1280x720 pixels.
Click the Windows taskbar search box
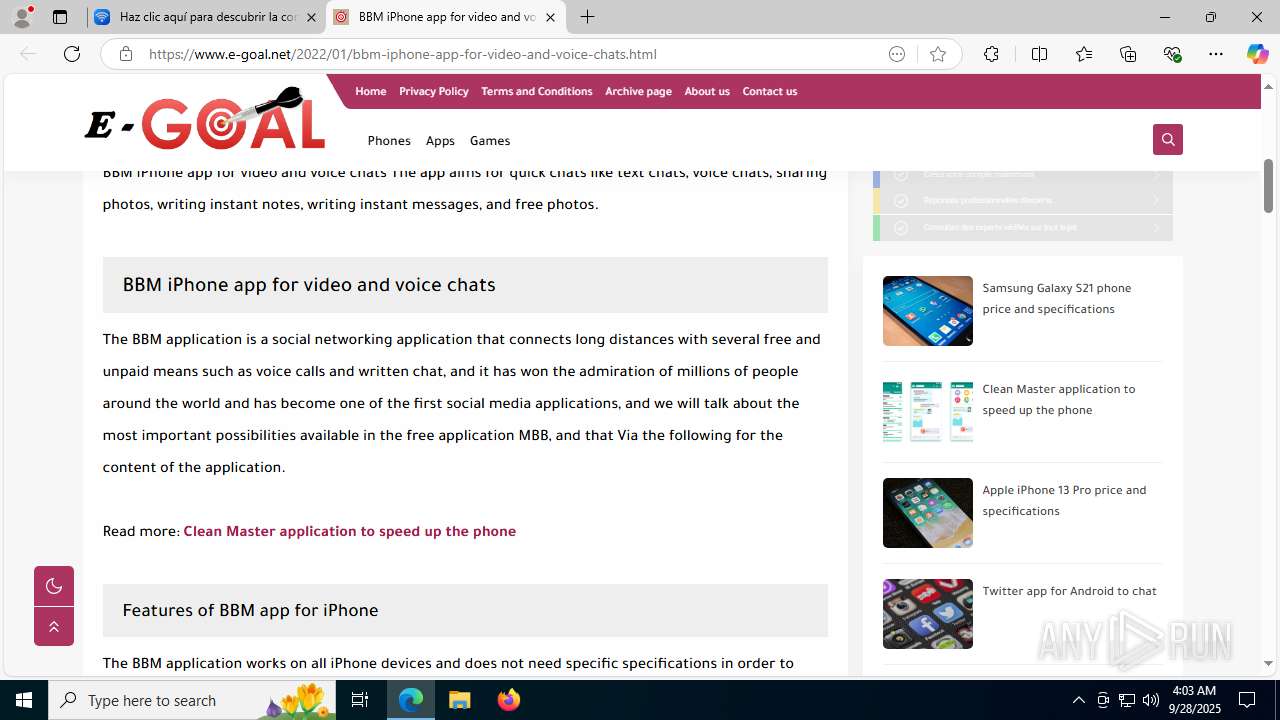point(192,700)
